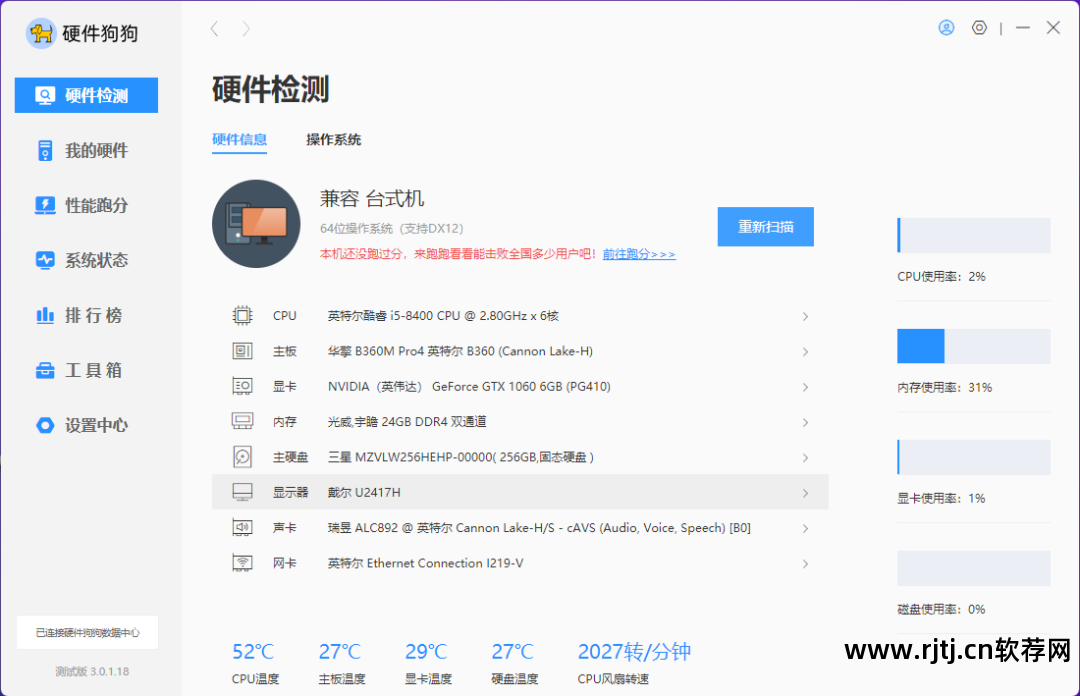Click the 硬件检测 magnifier icon in sidebar
The height and width of the screenshot is (696, 1080).
coord(45,95)
